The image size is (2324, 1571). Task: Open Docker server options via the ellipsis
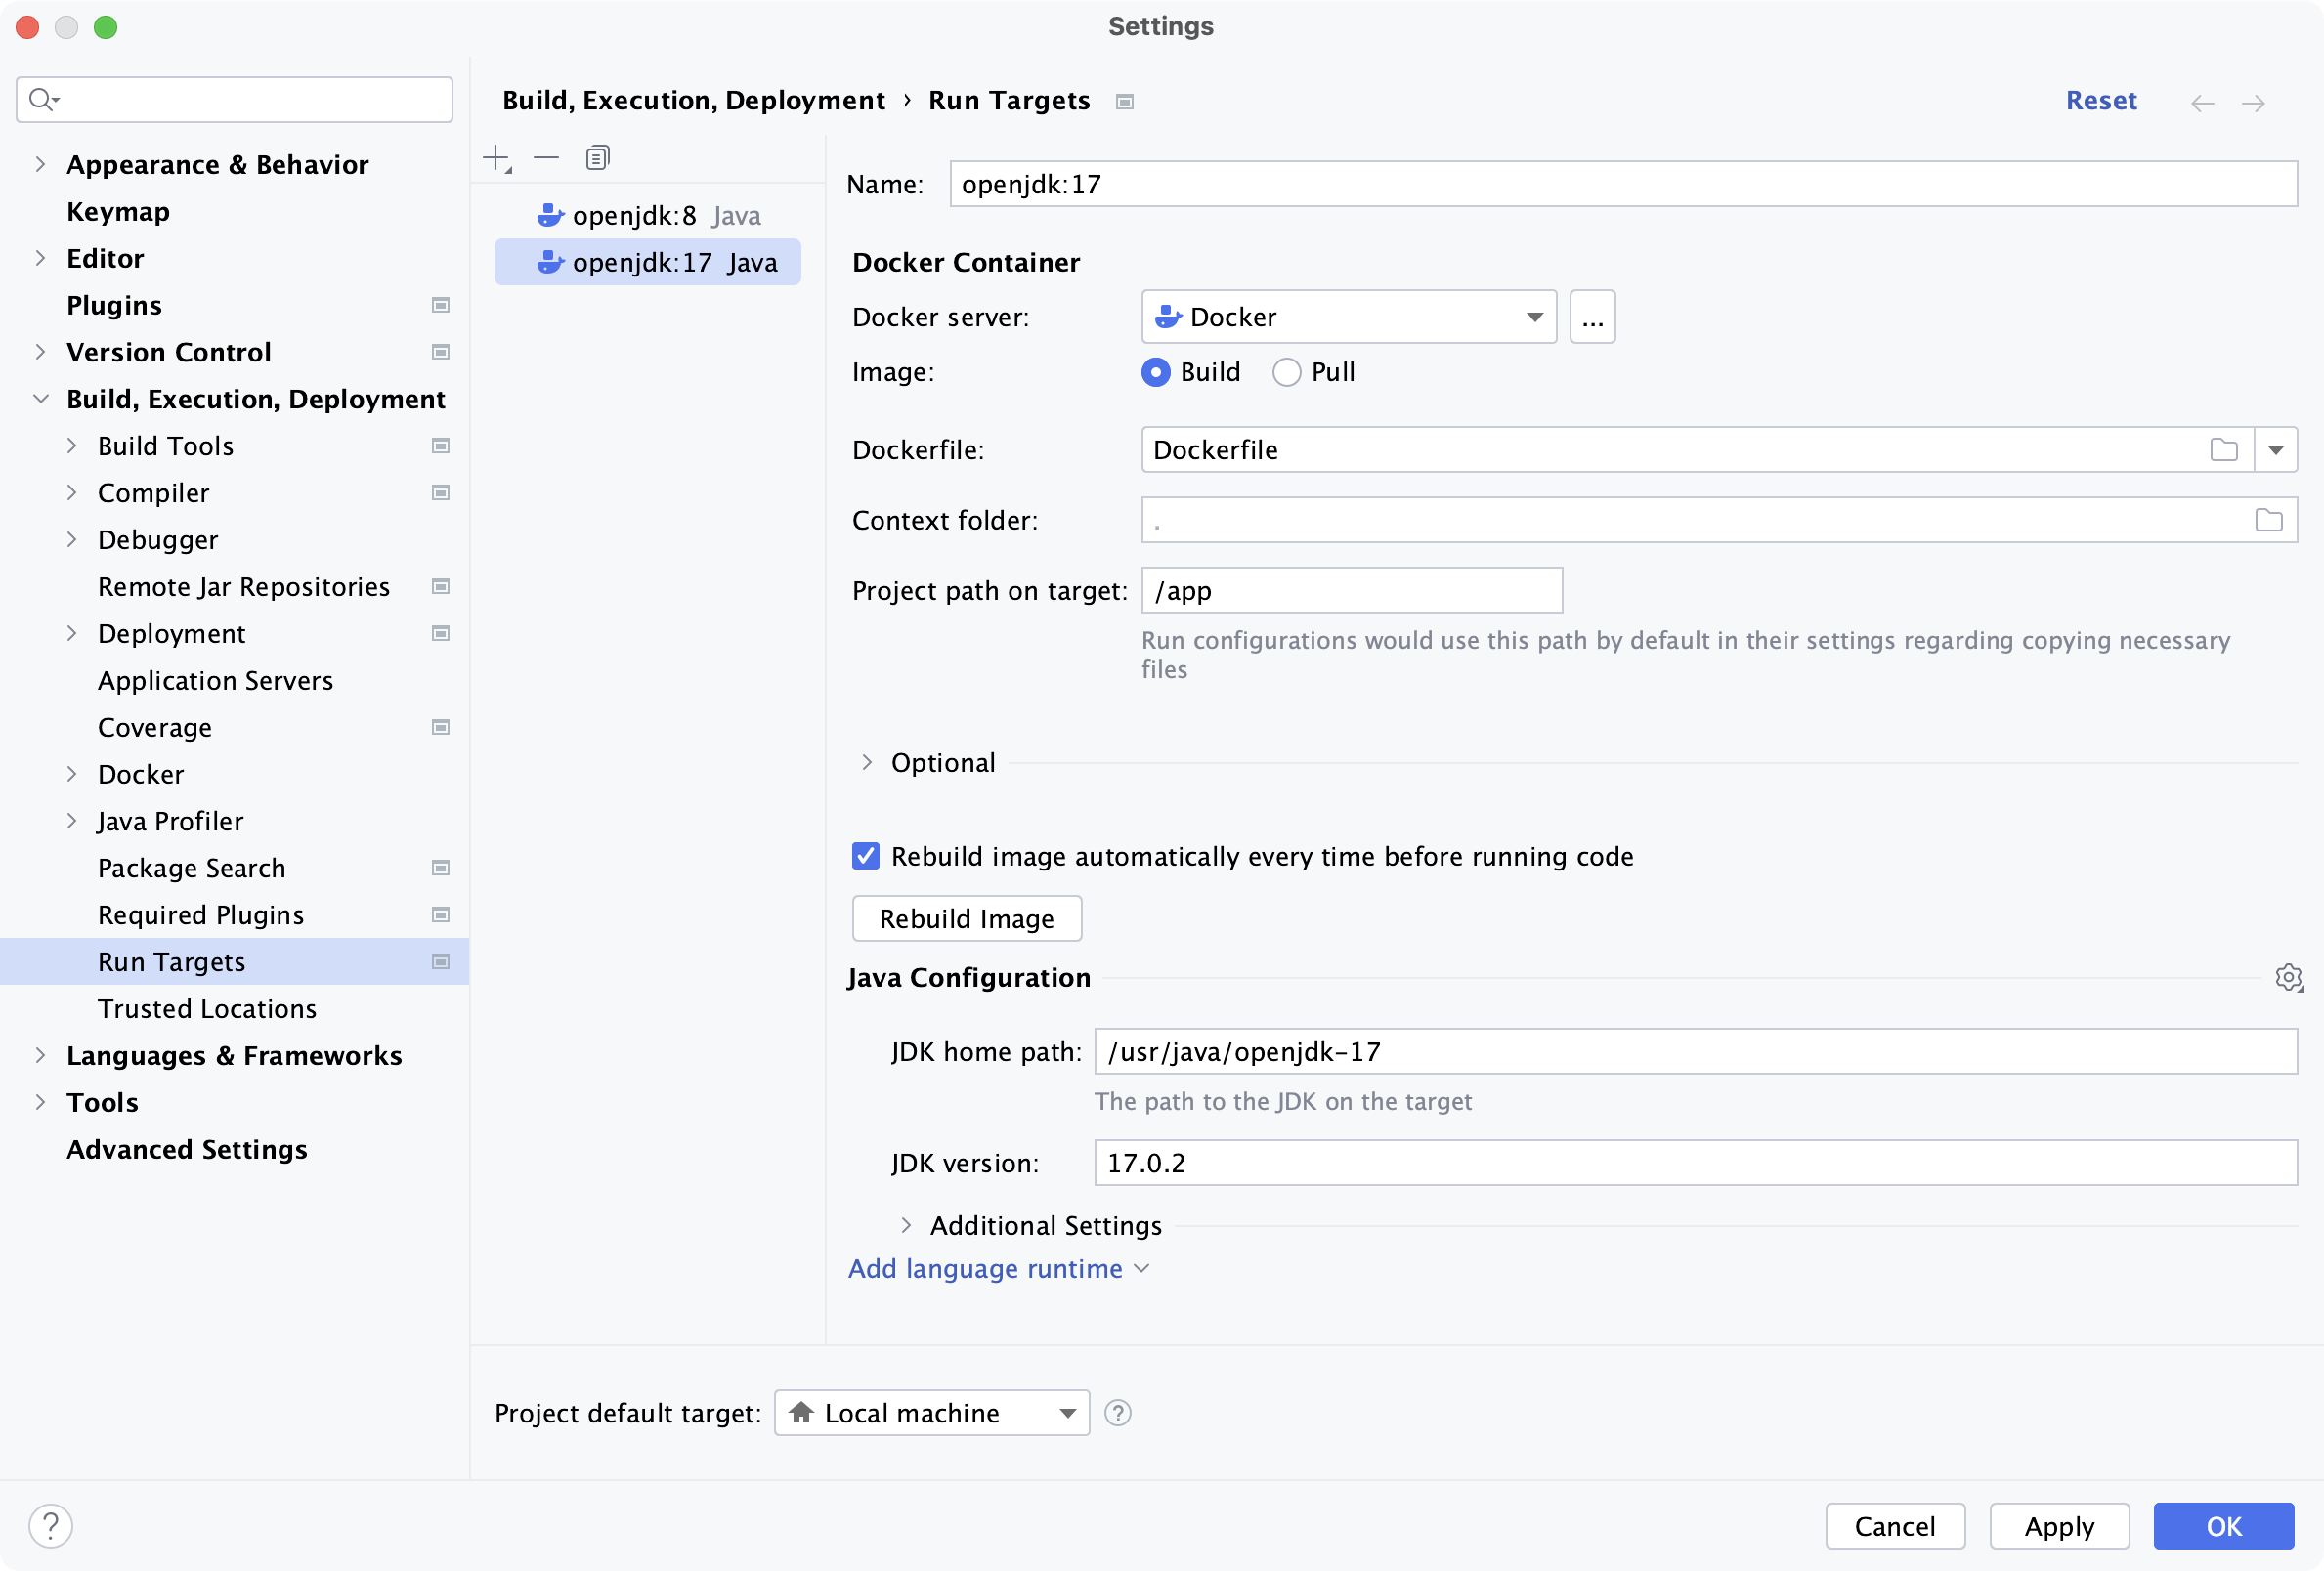[x=1592, y=316]
